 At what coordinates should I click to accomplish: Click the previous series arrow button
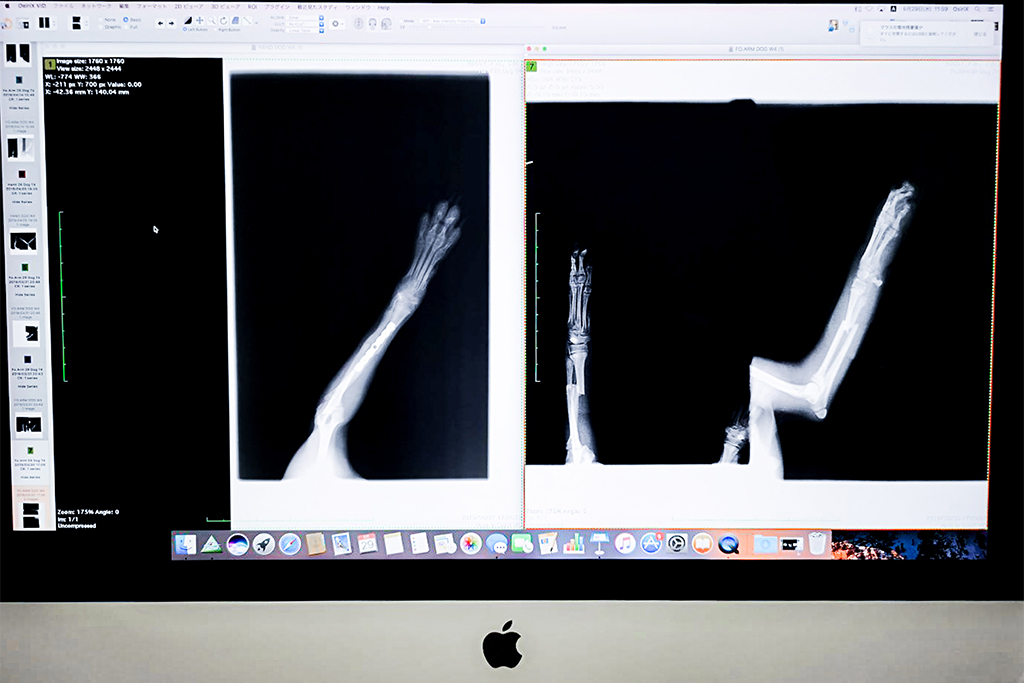coord(160,22)
